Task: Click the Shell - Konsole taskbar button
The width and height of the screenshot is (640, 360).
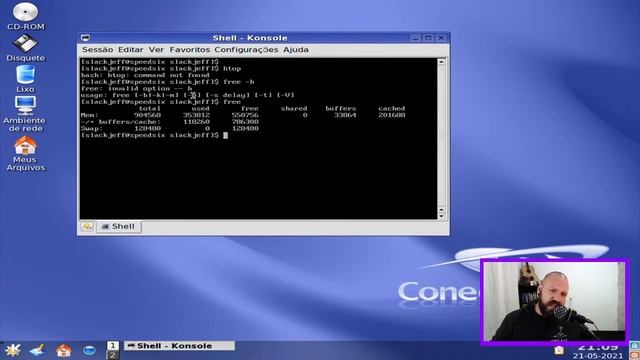Action: (x=179, y=346)
